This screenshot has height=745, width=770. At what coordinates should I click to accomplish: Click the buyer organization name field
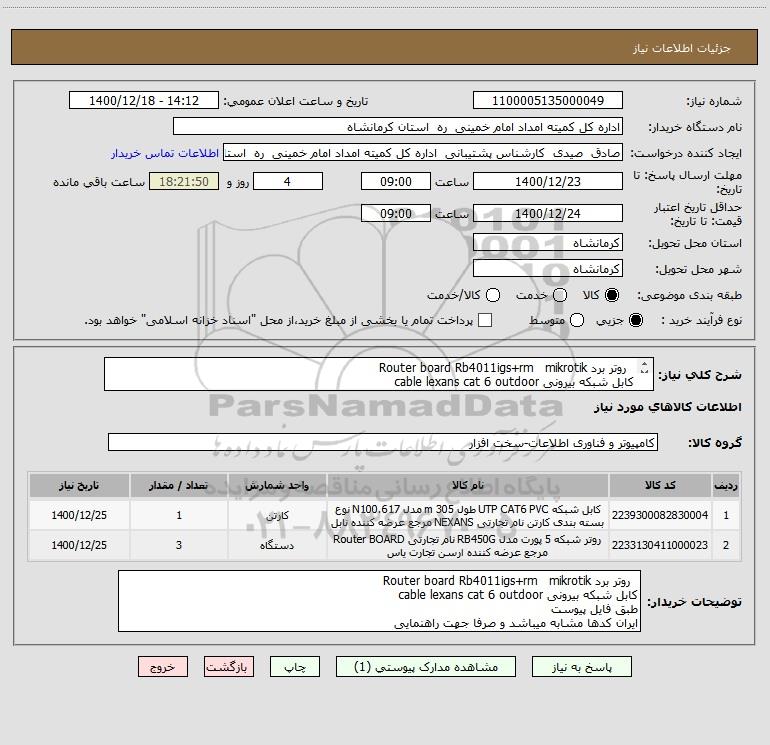click(398, 126)
